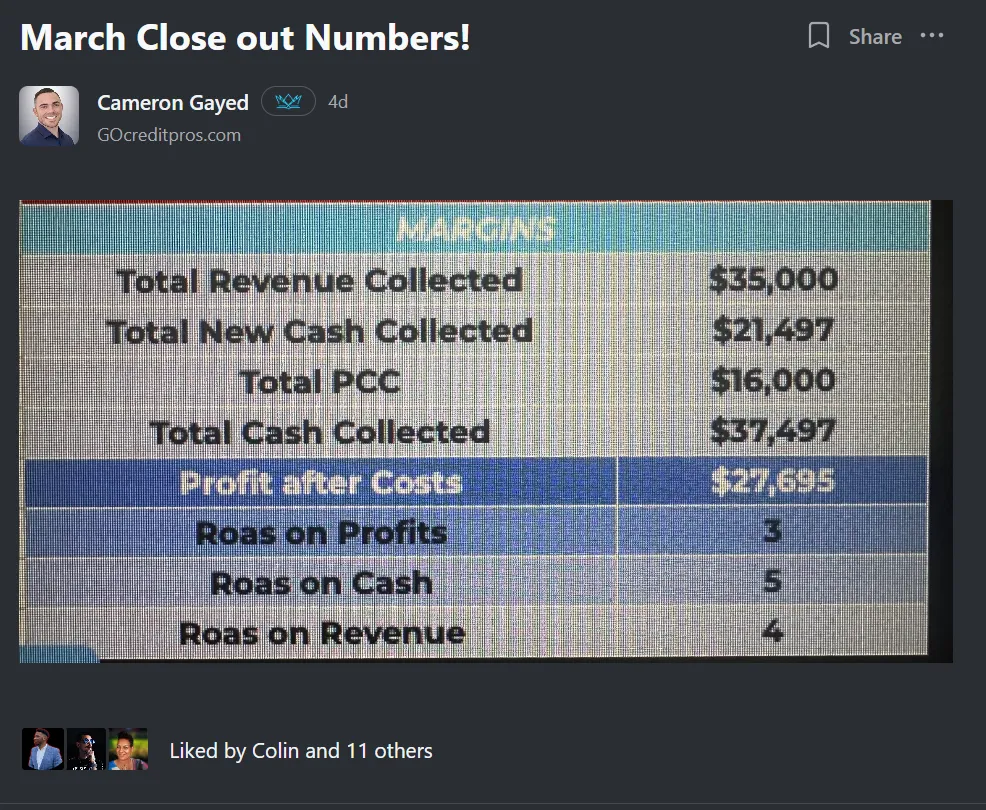
Task: Click the Profit after Costs row in image
Action: click(475, 482)
